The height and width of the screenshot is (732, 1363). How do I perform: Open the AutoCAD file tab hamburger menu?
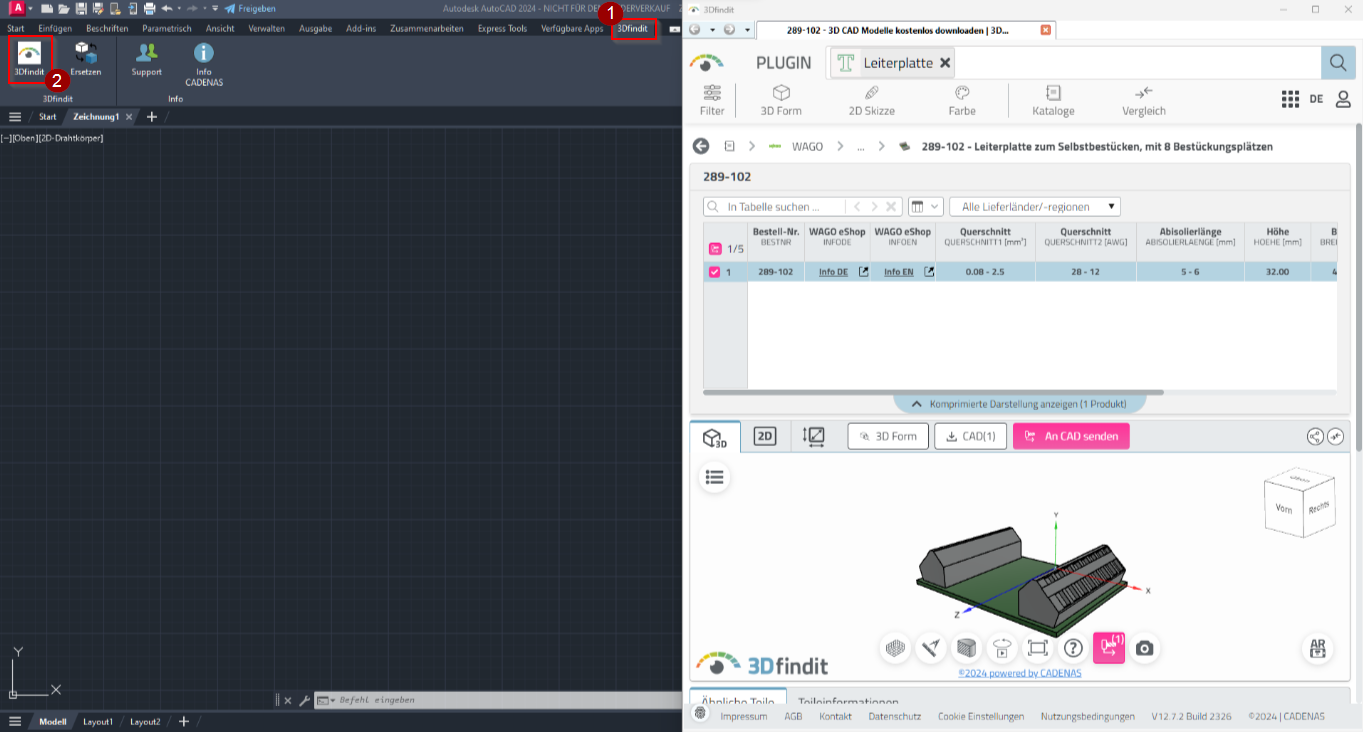pyautogui.click(x=15, y=117)
